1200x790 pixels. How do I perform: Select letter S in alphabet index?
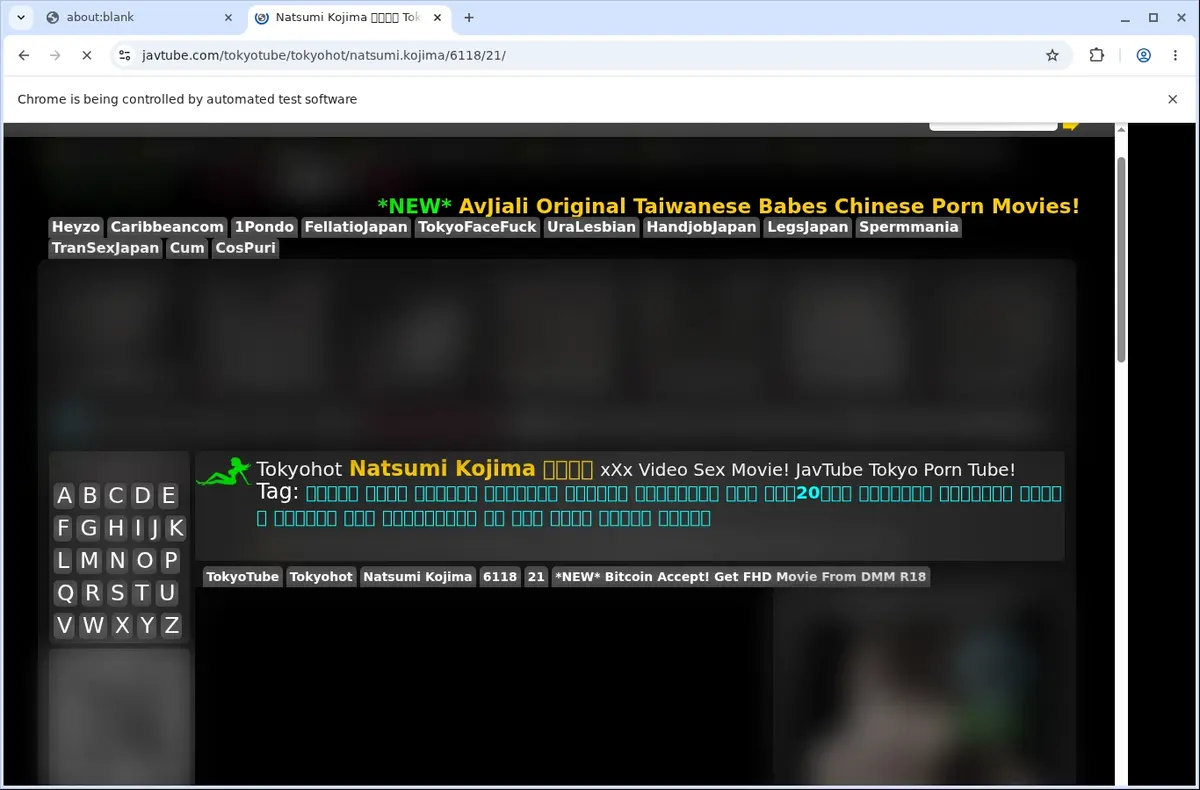point(117,593)
